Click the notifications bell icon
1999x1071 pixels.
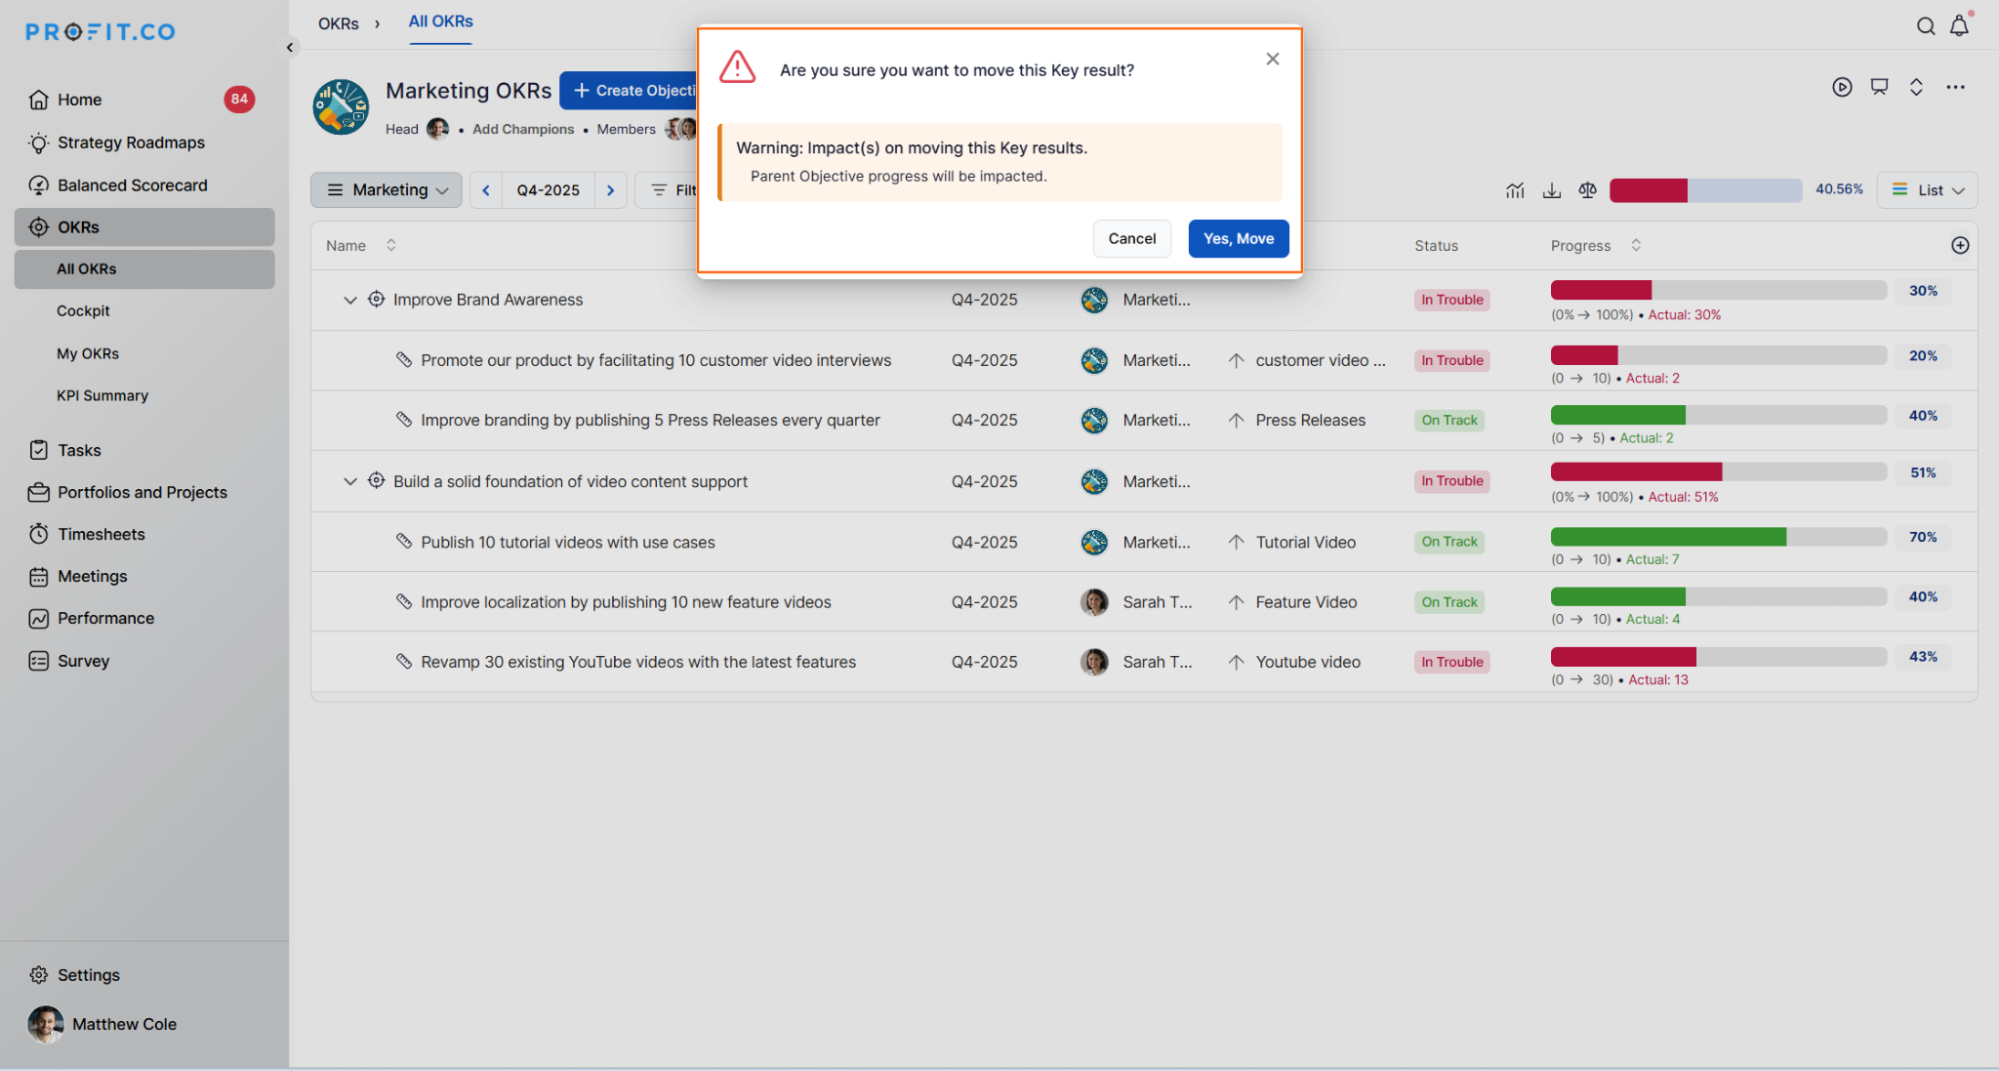click(1959, 27)
